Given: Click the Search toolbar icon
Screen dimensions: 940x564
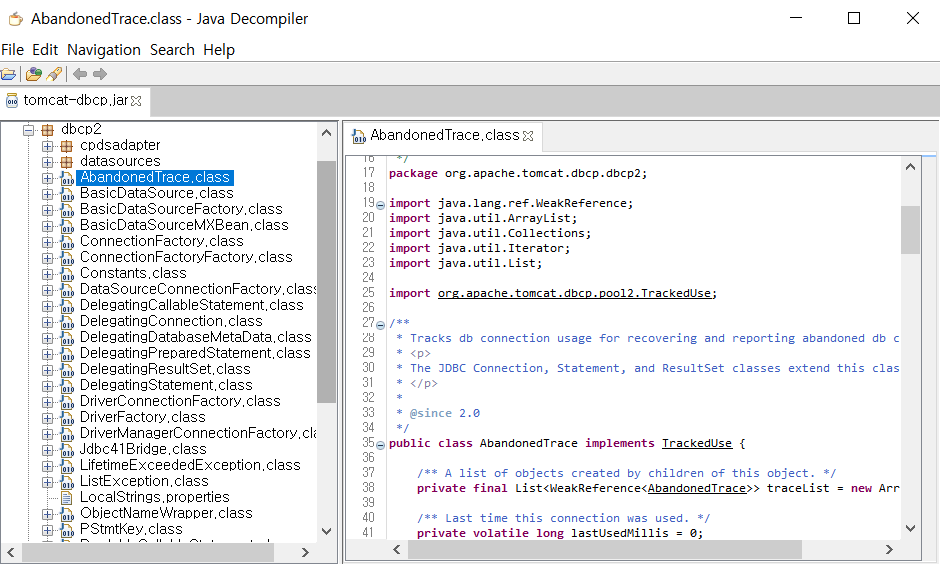Looking at the screenshot, I should 54,74.
